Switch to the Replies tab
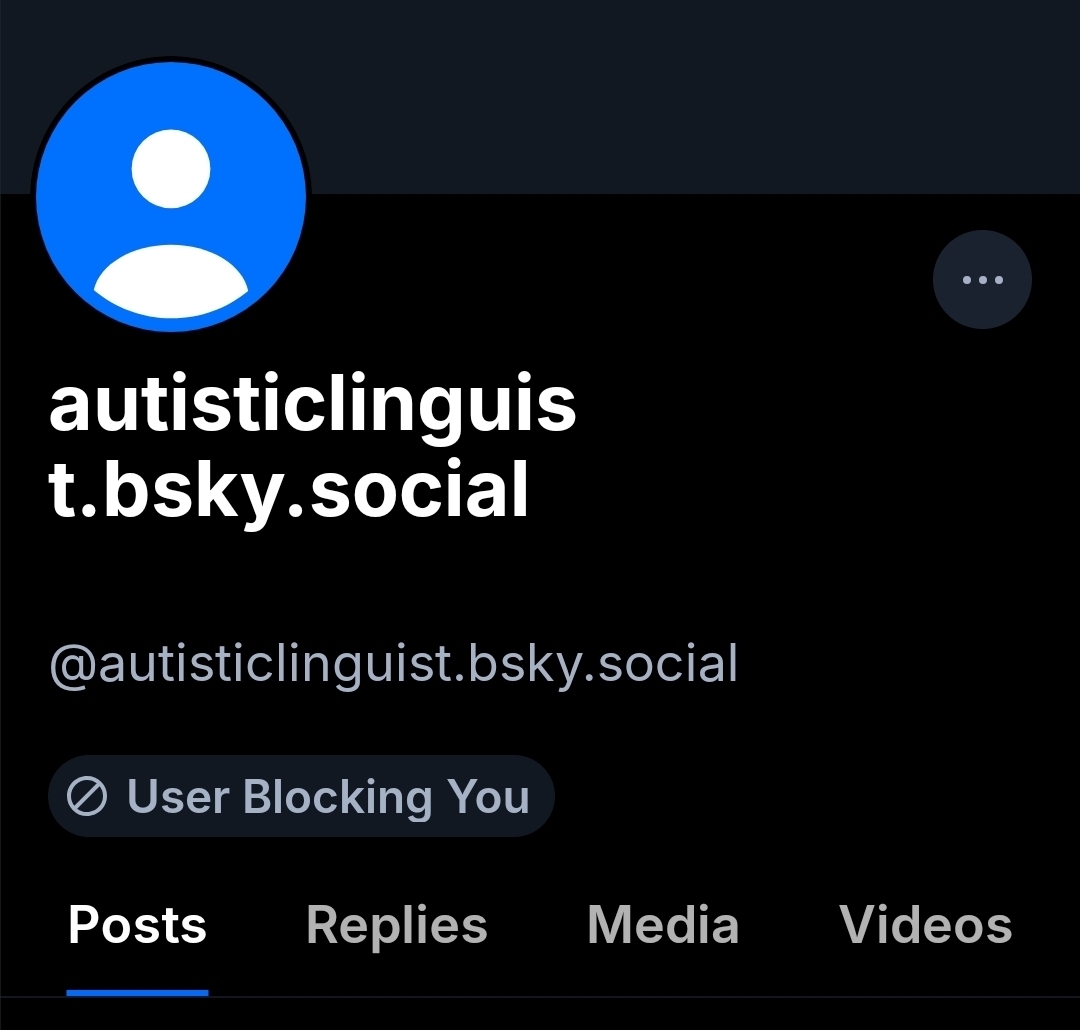Screen dimensions: 1080x1030 (x=397, y=925)
